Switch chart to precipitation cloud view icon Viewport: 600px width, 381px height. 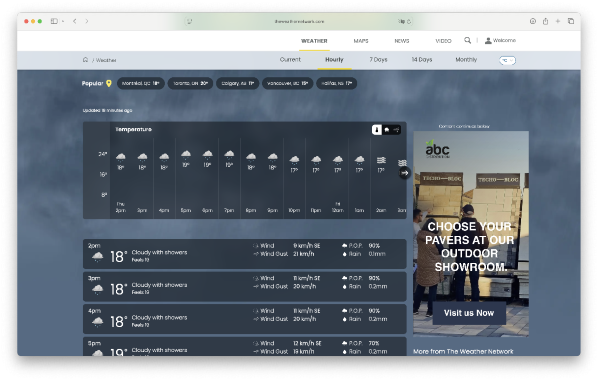386,130
